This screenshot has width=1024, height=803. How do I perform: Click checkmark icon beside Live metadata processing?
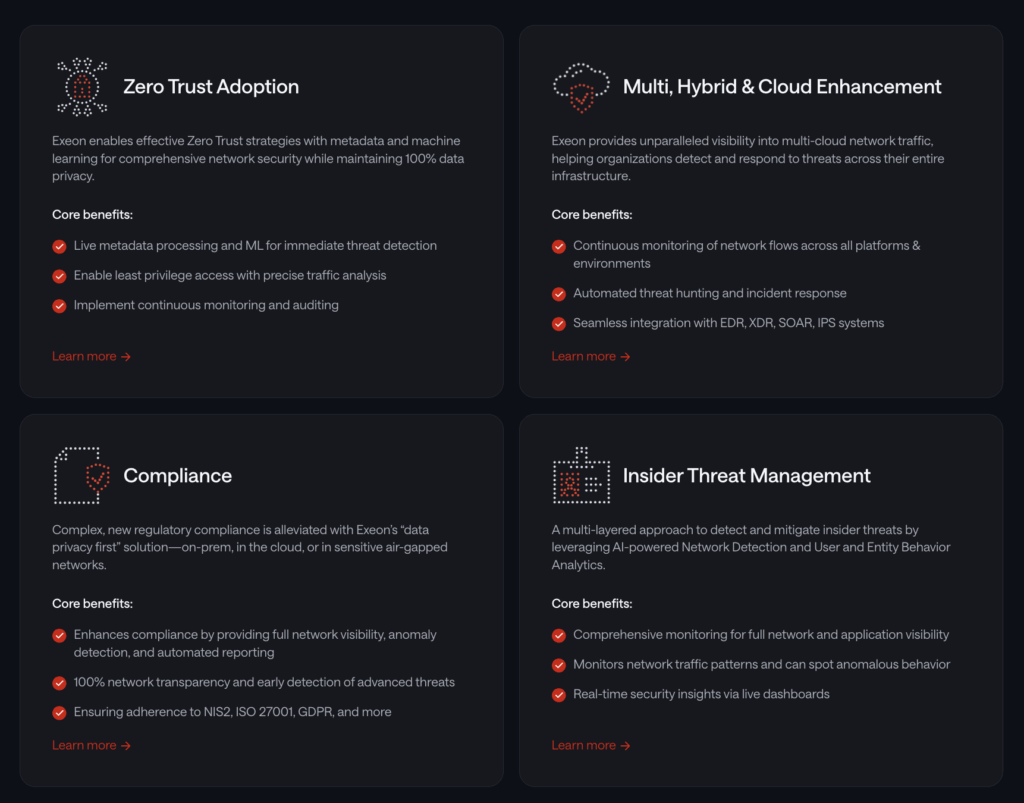tap(60, 246)
